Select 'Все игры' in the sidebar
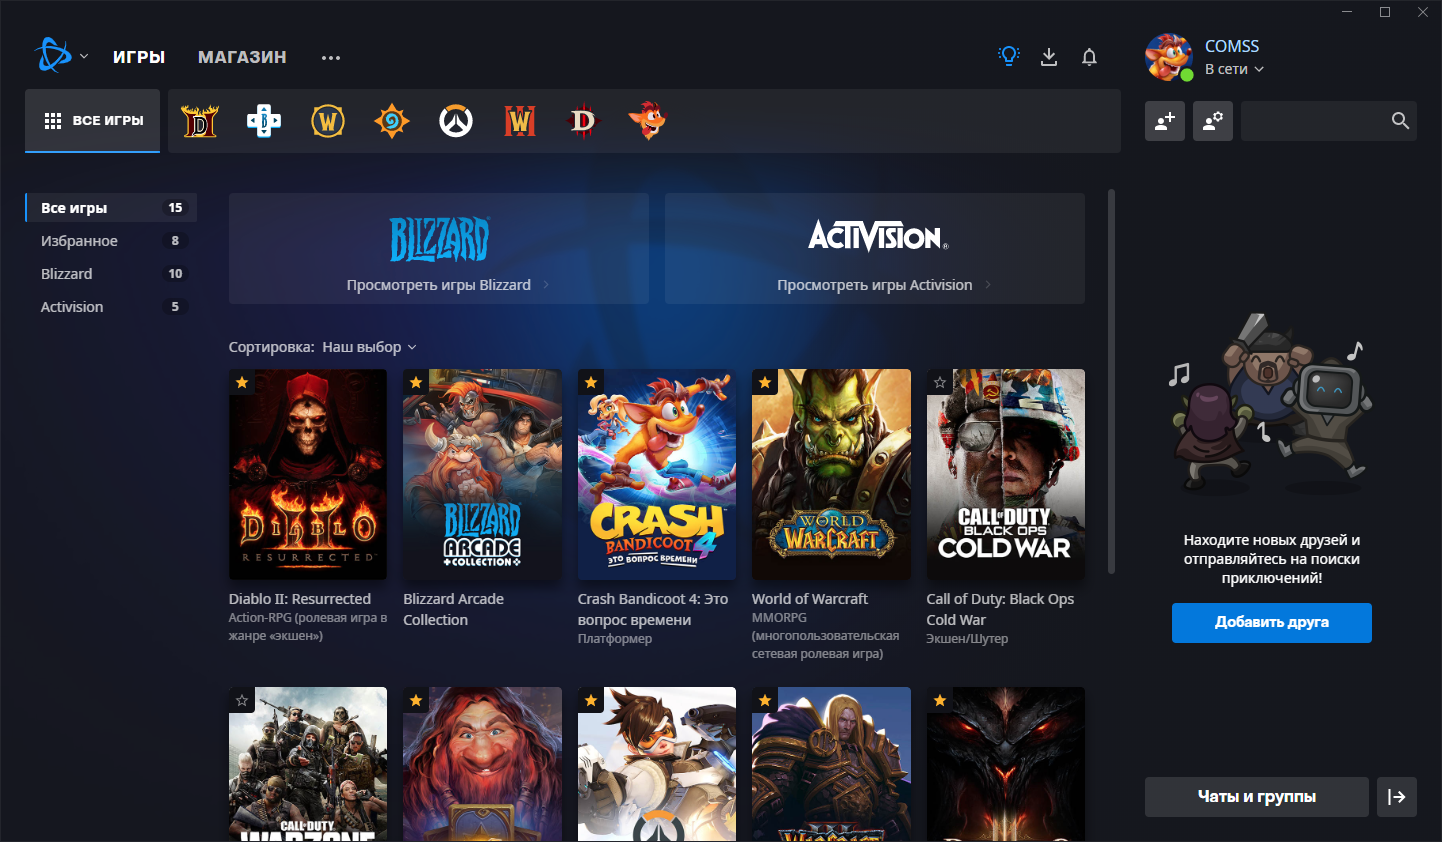The width and height of the screenshot is (1442, 842). (111, 208)
